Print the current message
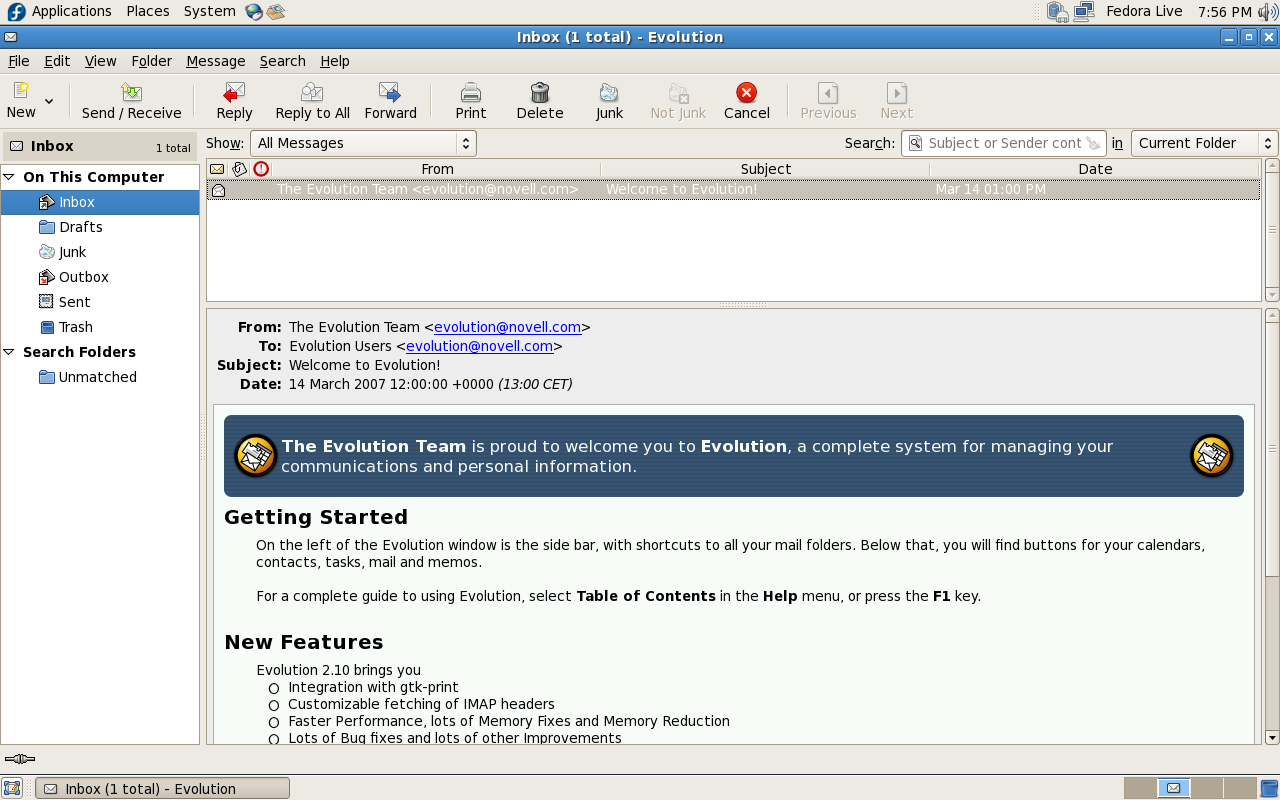 tap(471, 101)
